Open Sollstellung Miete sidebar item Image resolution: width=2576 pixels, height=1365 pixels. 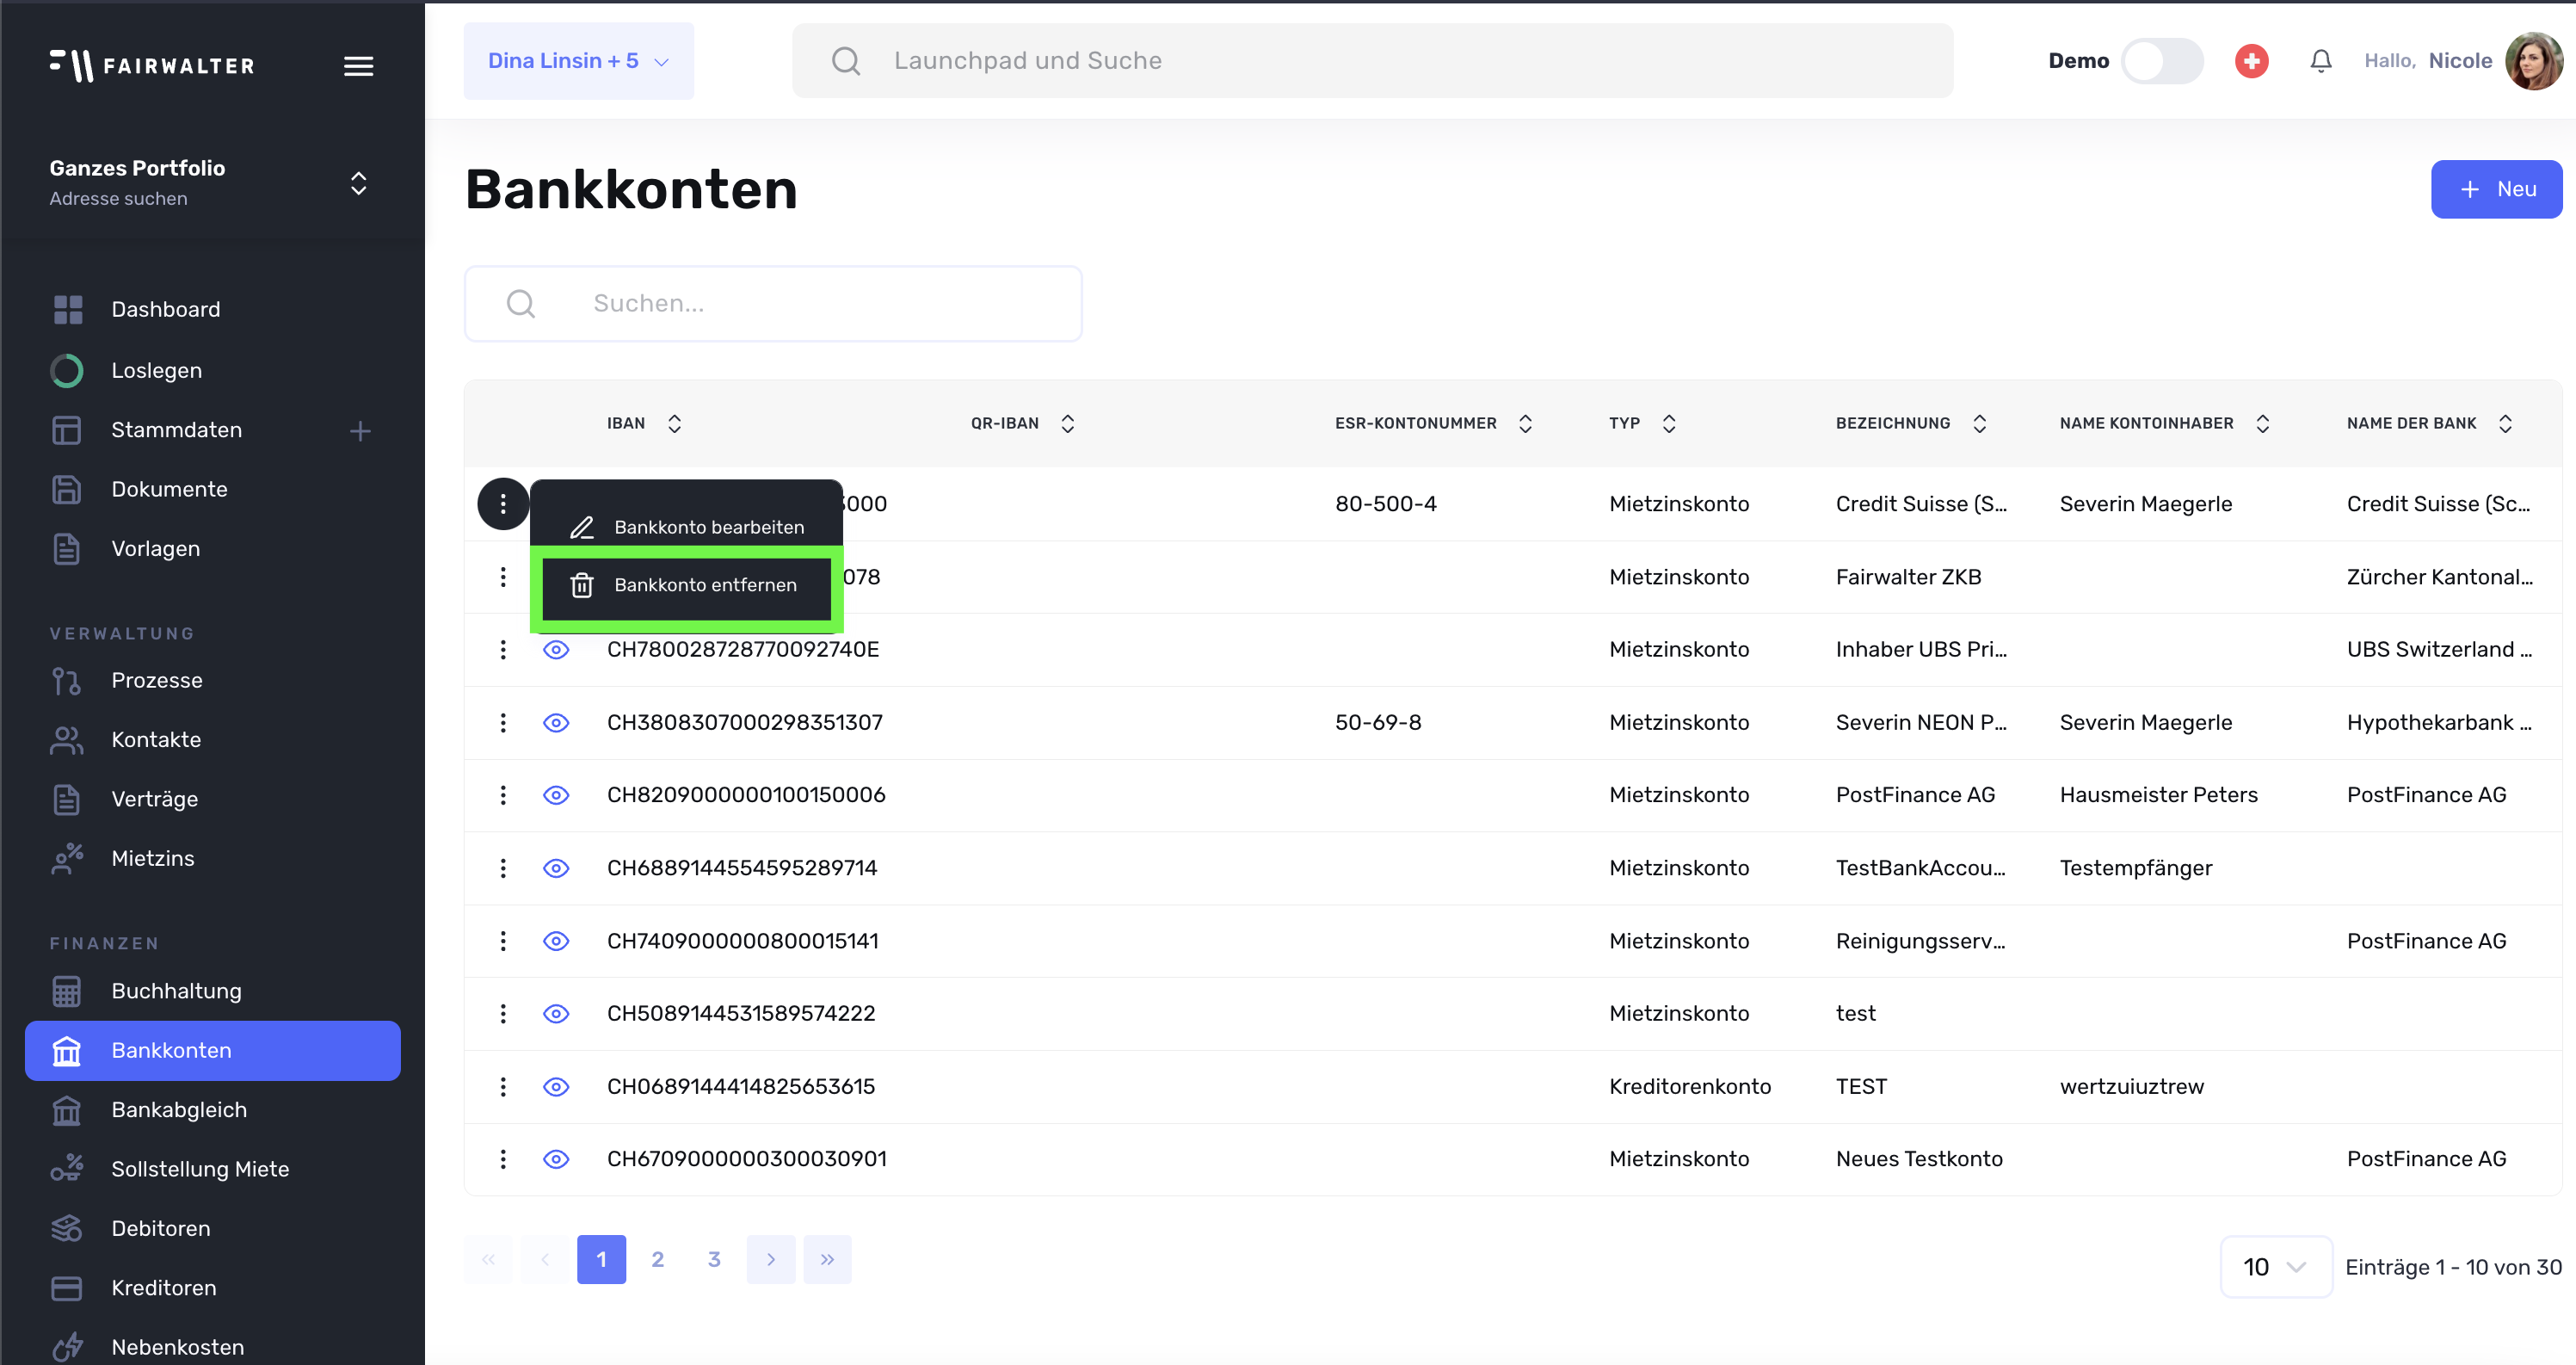[200, 1168]
